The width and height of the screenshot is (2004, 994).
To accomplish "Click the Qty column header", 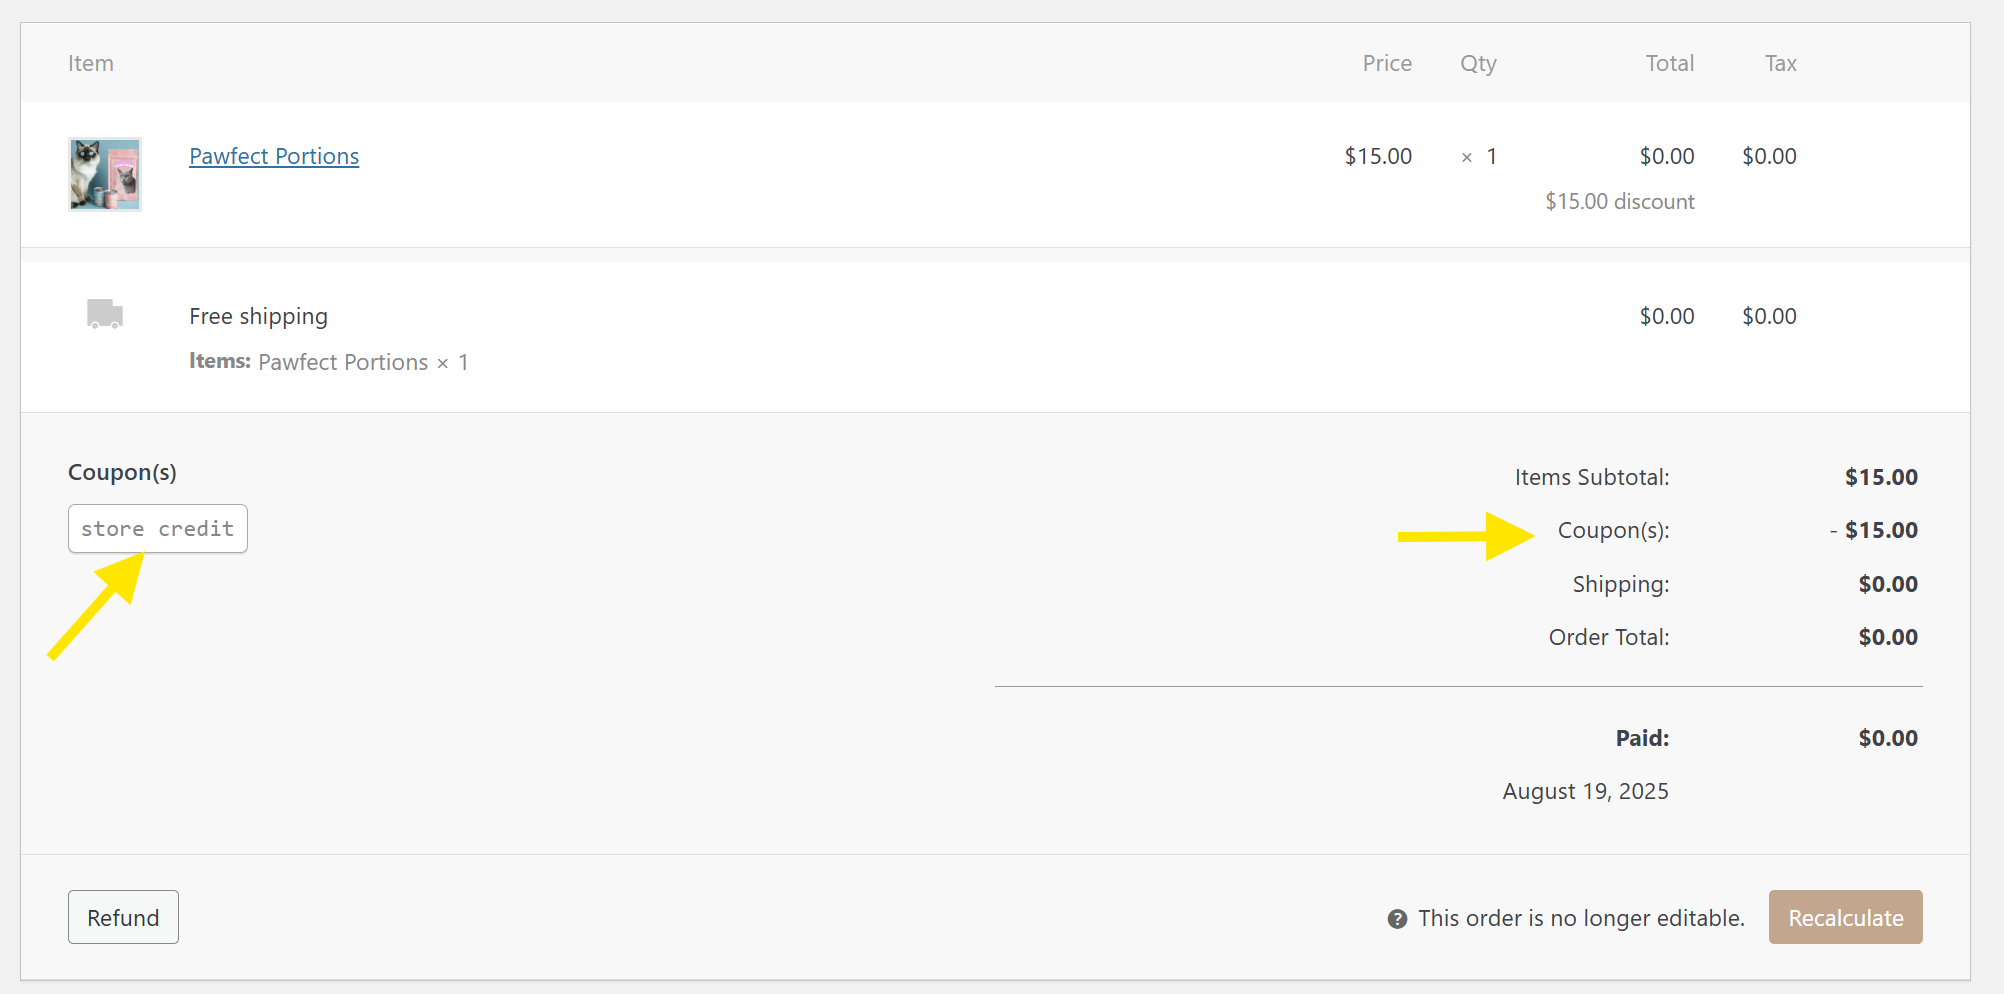I will point(1478,64).
